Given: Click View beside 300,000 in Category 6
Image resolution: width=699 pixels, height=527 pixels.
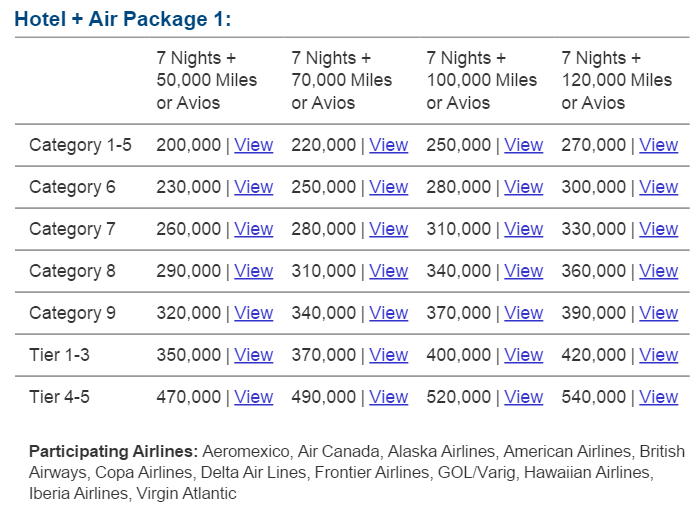Looking at the screenshot, I should tap(658, 187).
